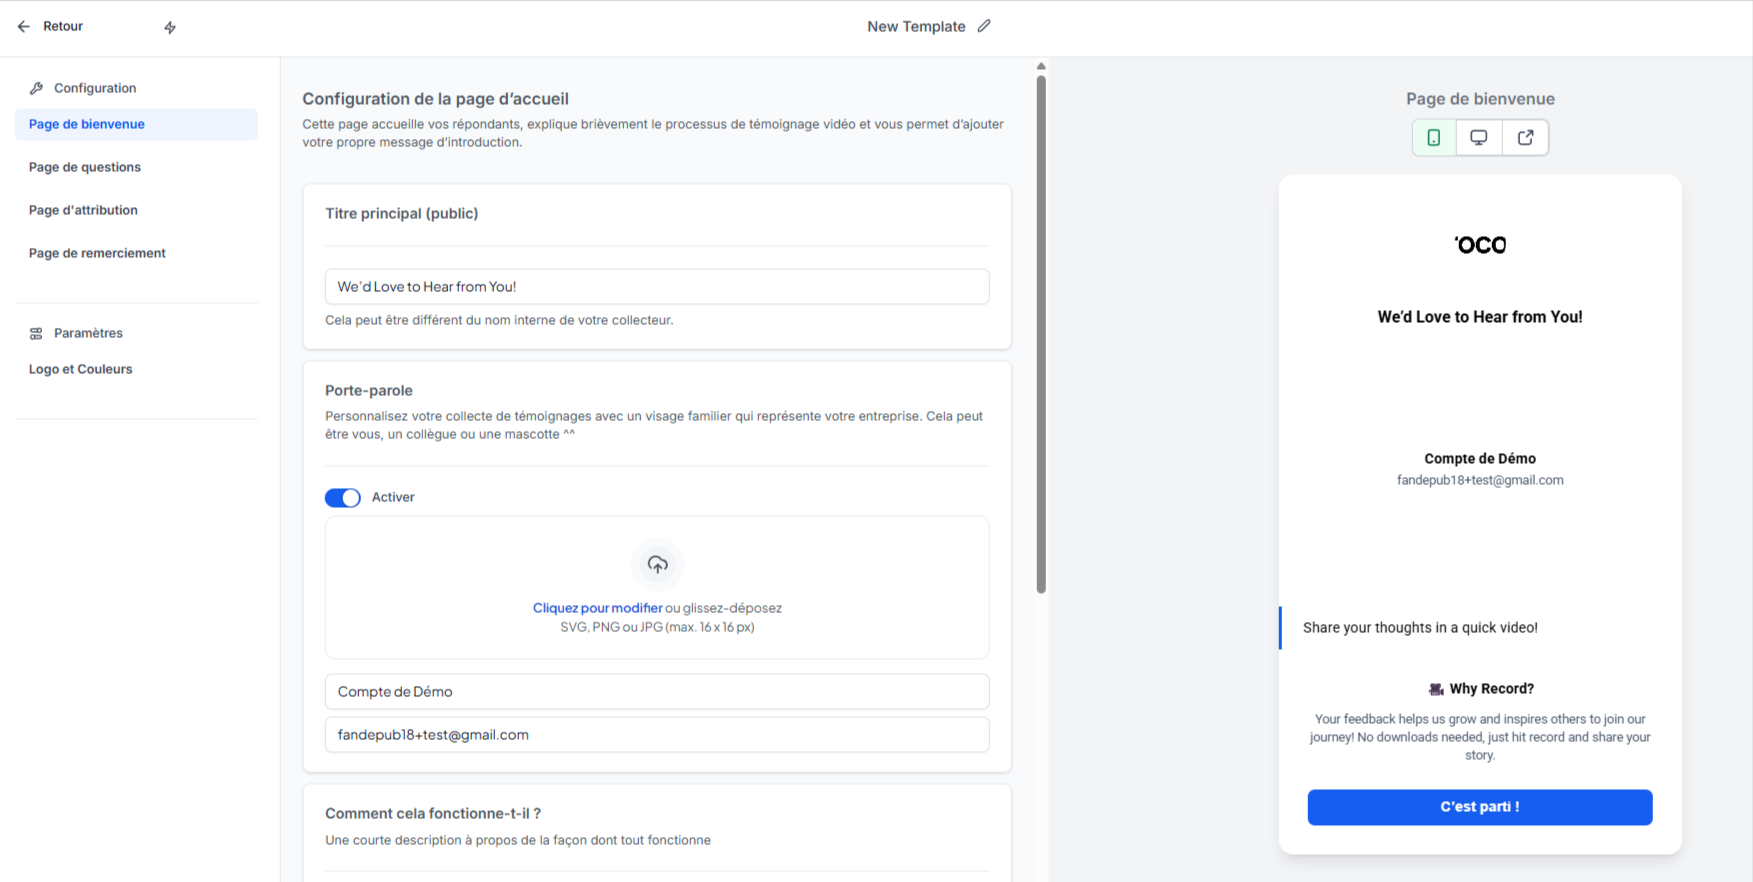This screenshot has width=1753, height=882.
Task: Click the scrollbar up arrow
Action: click(1041, 66)
